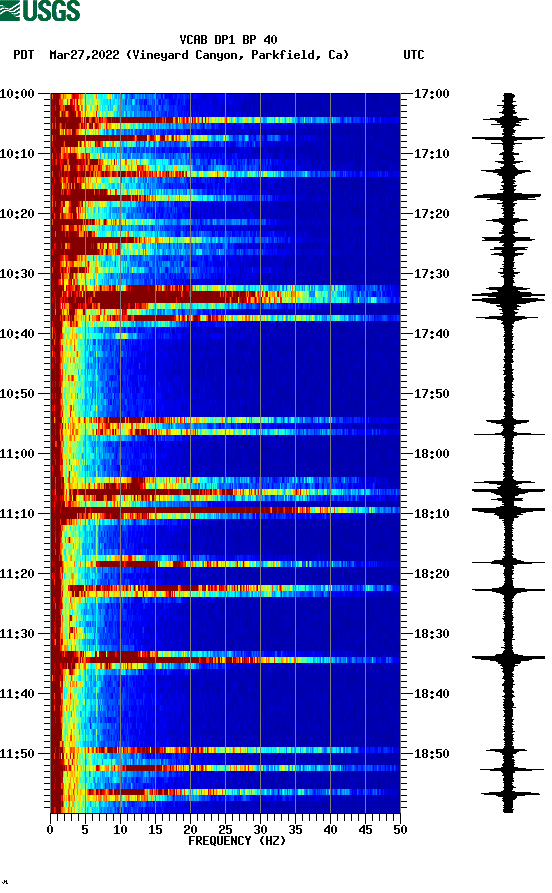This screenshot has height=893, width=552.
Task: Click the "18:50" UTC time label
Action: 432,753
